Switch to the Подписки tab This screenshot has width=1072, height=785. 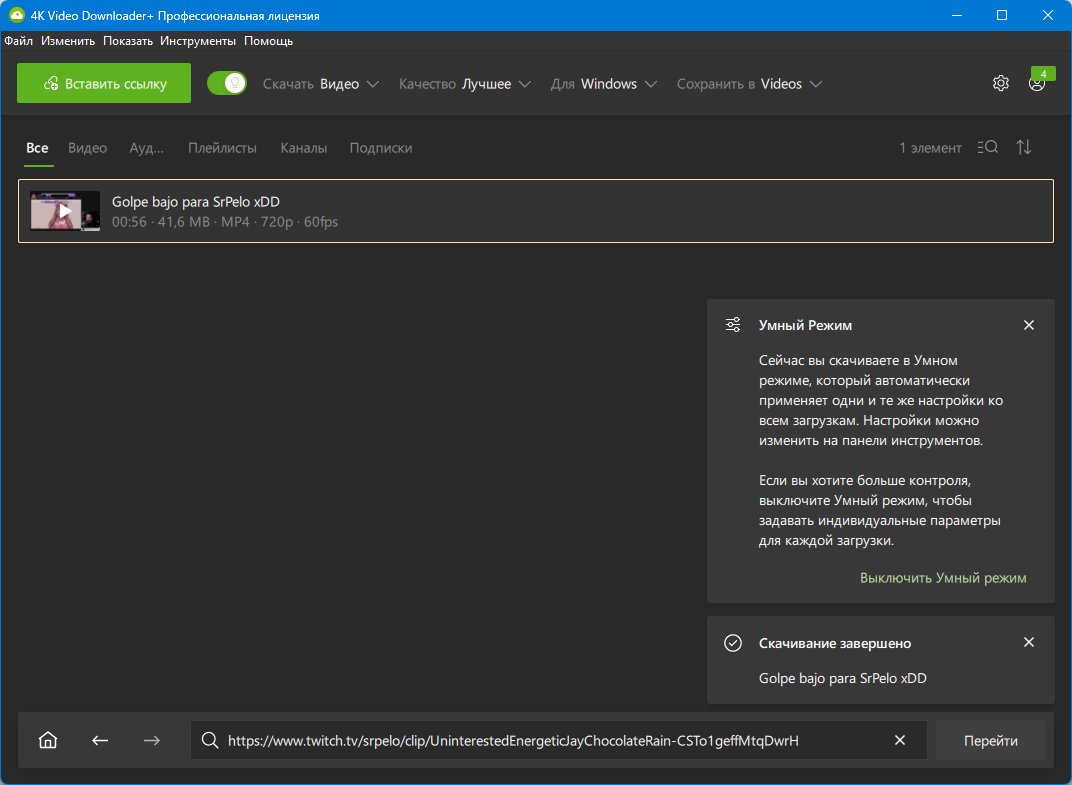pyautogui.click(x=381, y=148)
